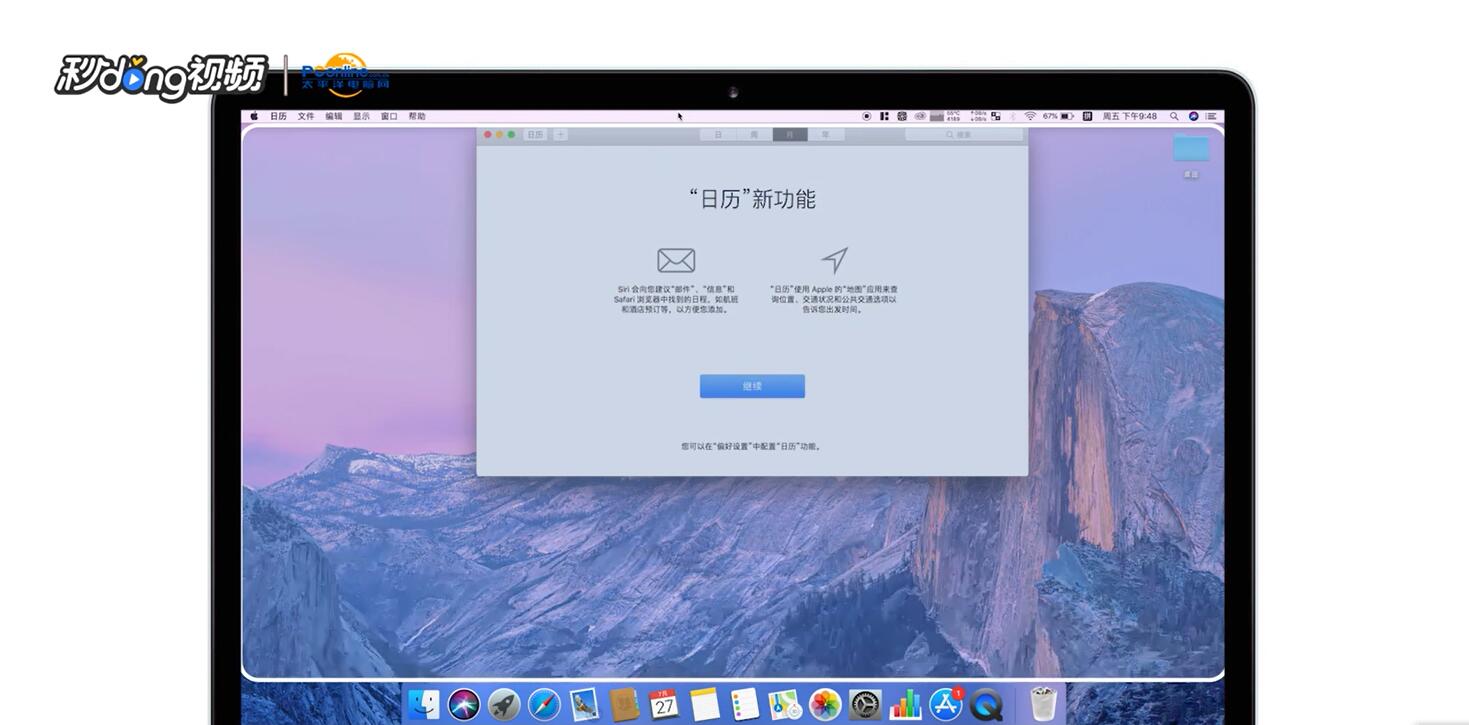The height and width of the screenshot is (725, 1469).
Task: Open the Trash in the Dock
Action: pos(1043,703)
